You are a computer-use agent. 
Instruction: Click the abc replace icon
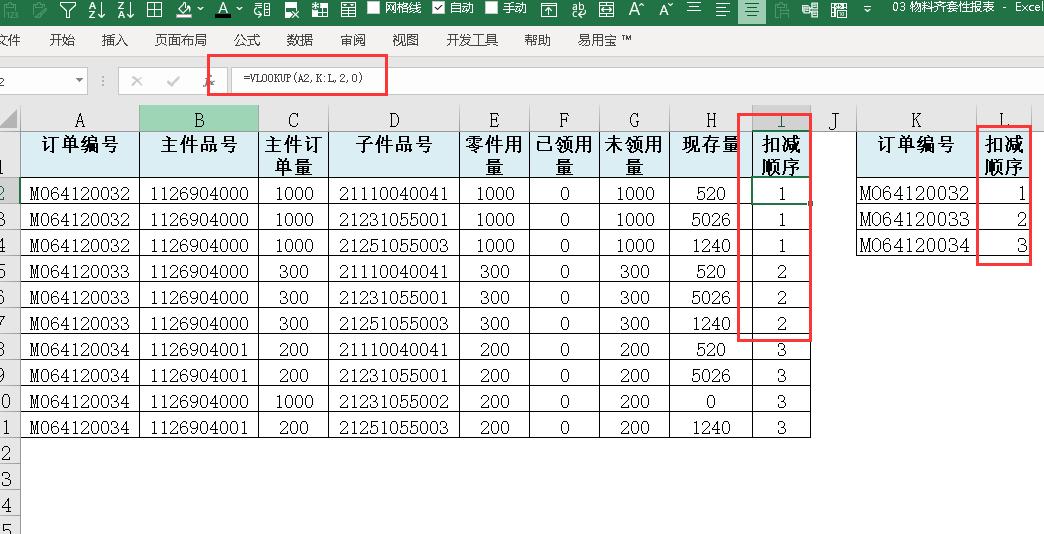(x=578, y=9)
